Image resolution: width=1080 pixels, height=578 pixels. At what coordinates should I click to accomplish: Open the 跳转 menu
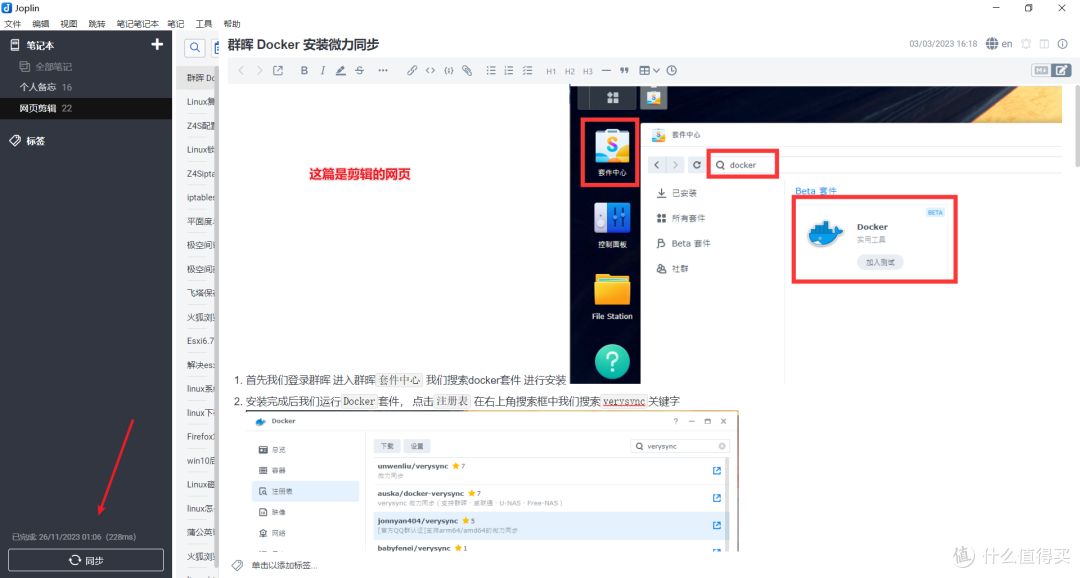tap(96, 23)
